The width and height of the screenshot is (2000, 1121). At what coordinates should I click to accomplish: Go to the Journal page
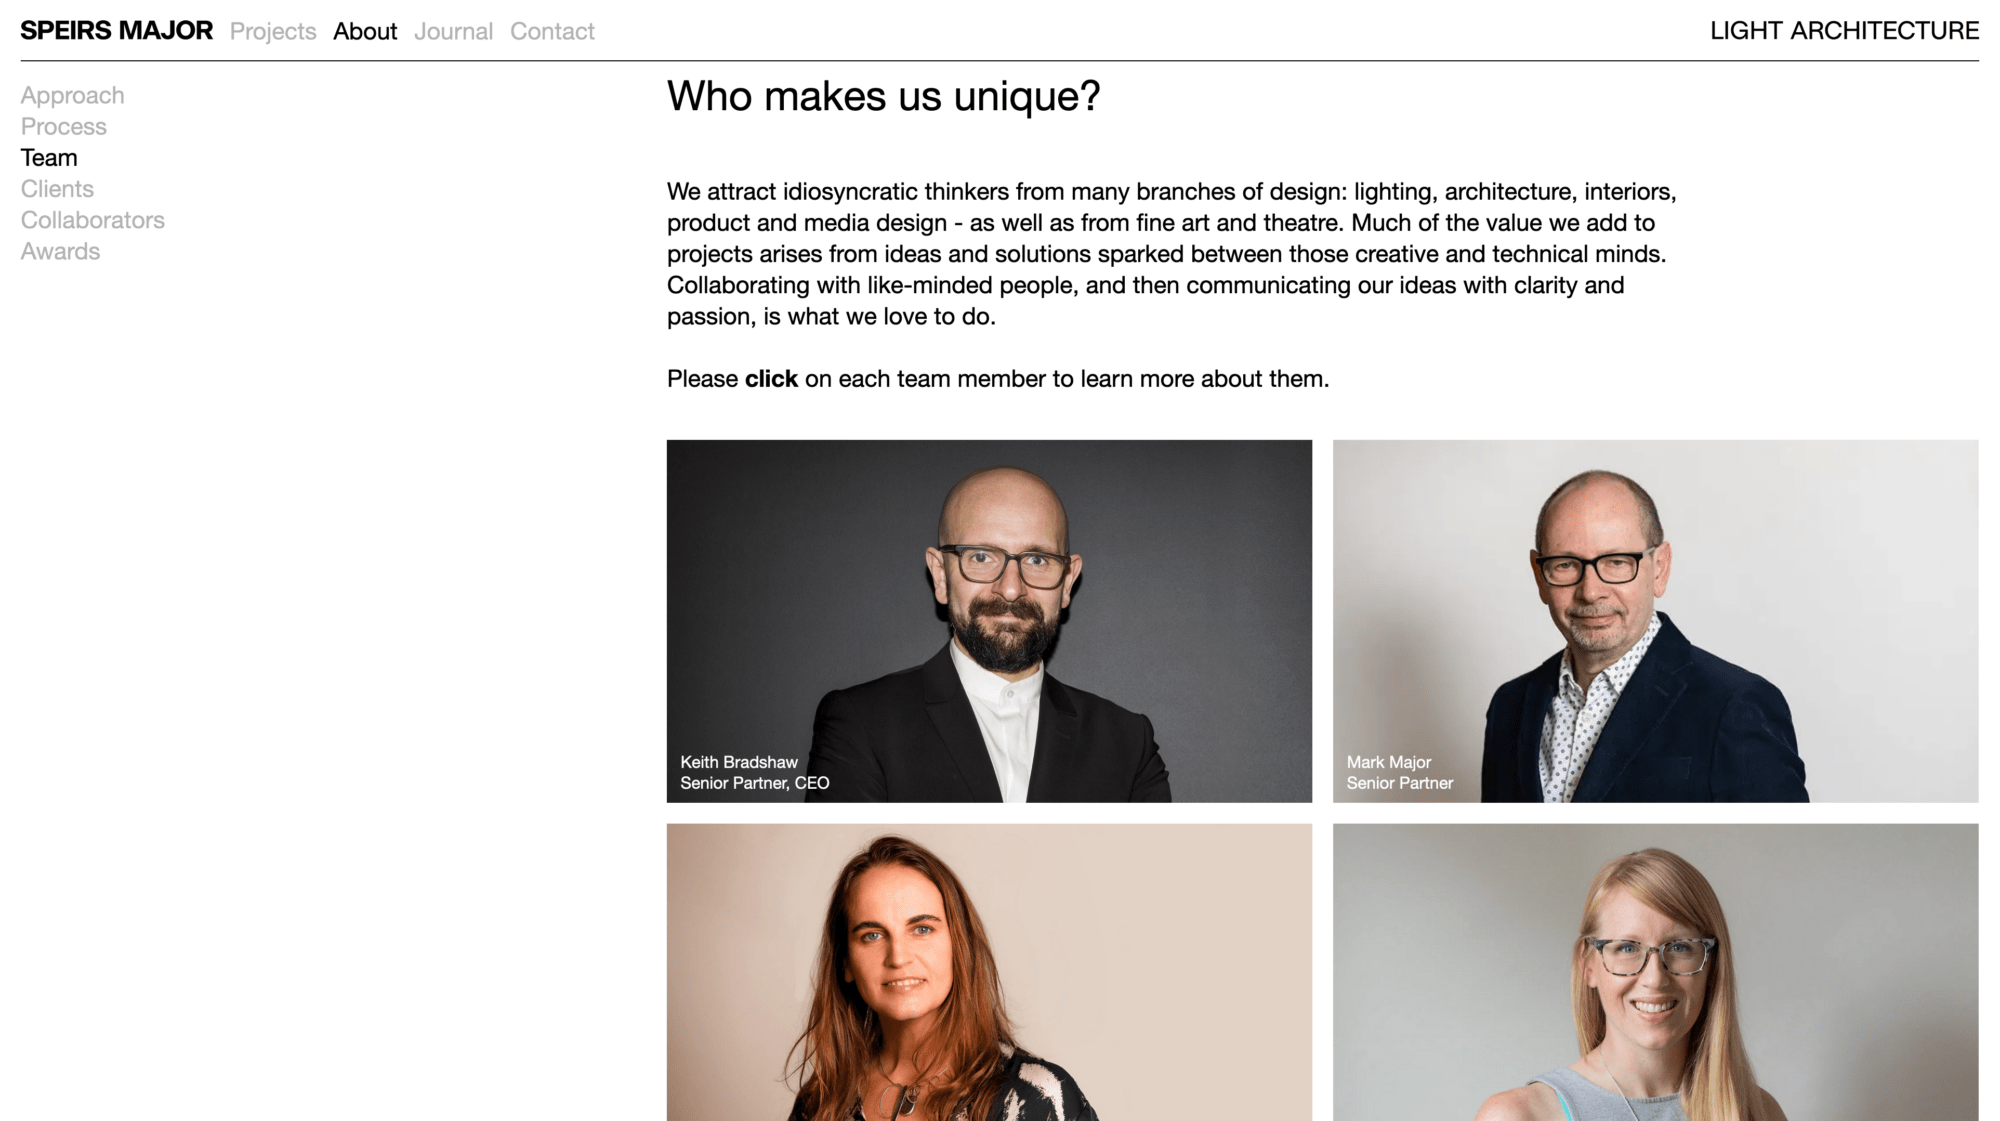pos(453,32)
